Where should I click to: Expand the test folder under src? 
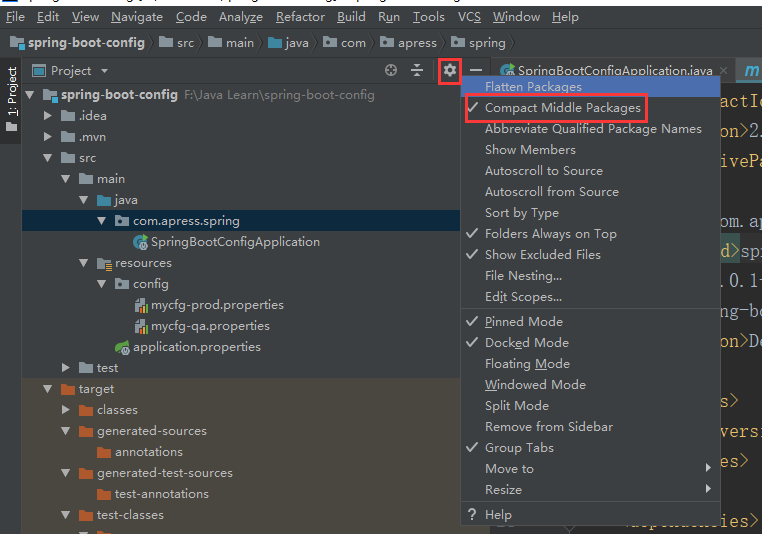pos(65,368)
